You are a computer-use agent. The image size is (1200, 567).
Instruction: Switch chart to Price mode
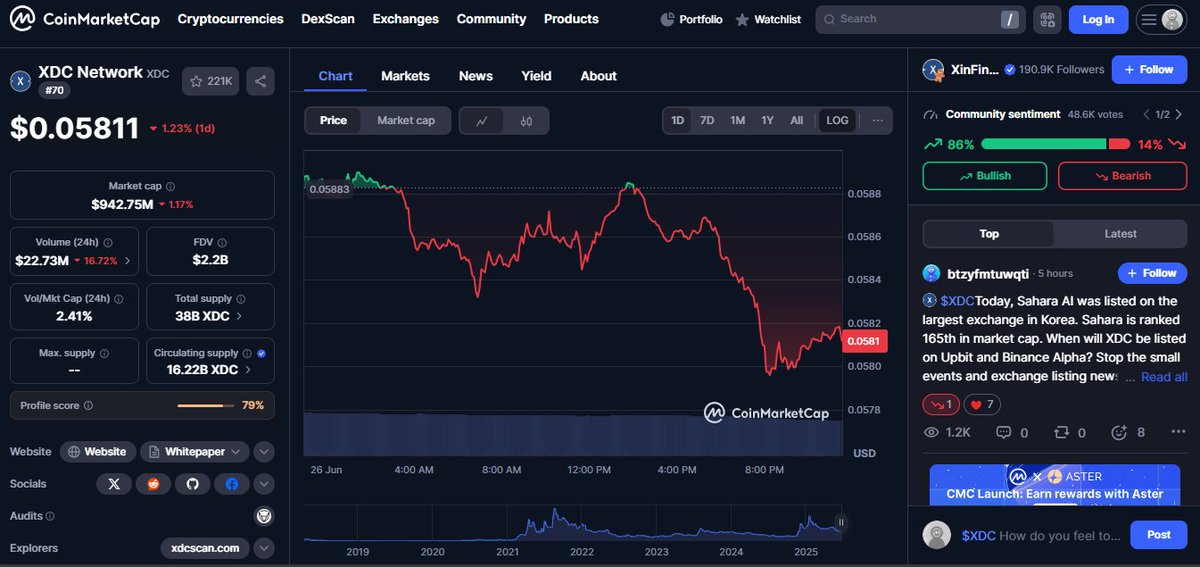(x=334, y=120)
